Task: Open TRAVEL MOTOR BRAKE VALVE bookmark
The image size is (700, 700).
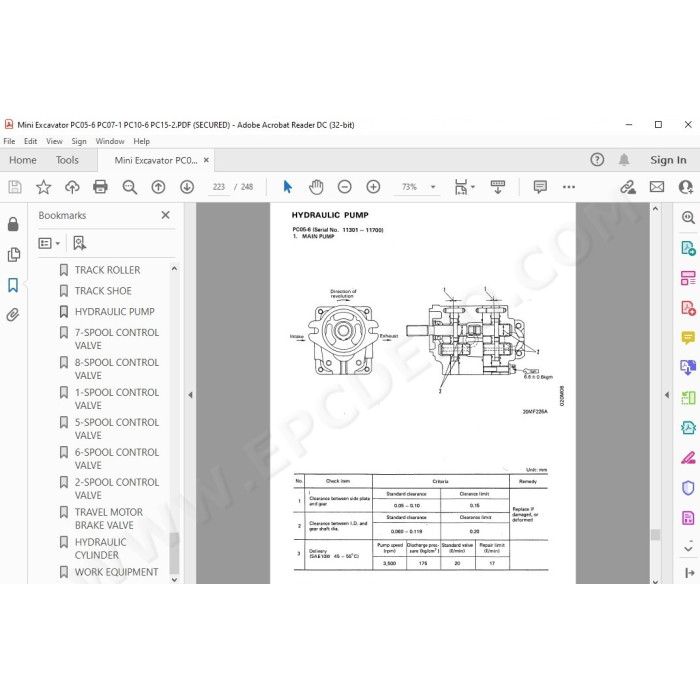Action: [108, 518]
